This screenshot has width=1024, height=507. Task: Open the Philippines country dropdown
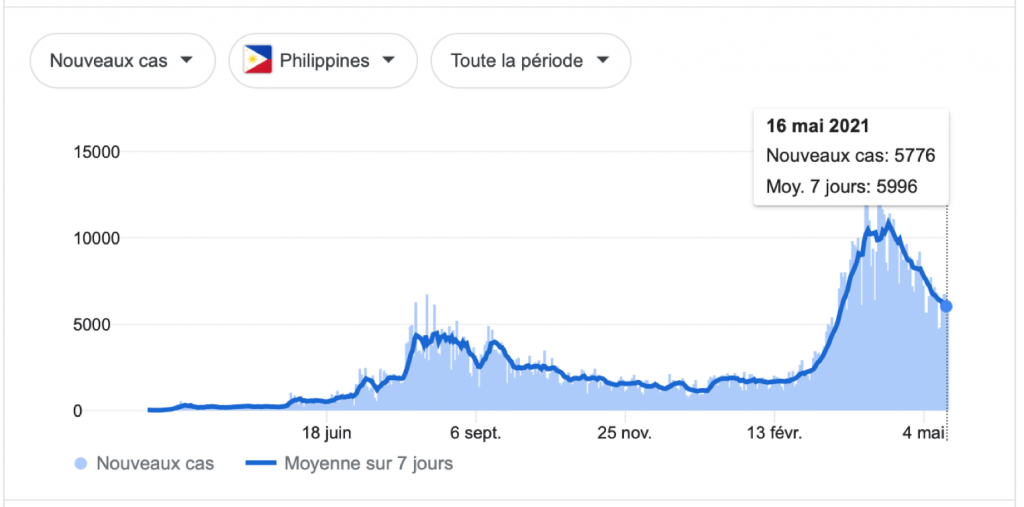323,61
